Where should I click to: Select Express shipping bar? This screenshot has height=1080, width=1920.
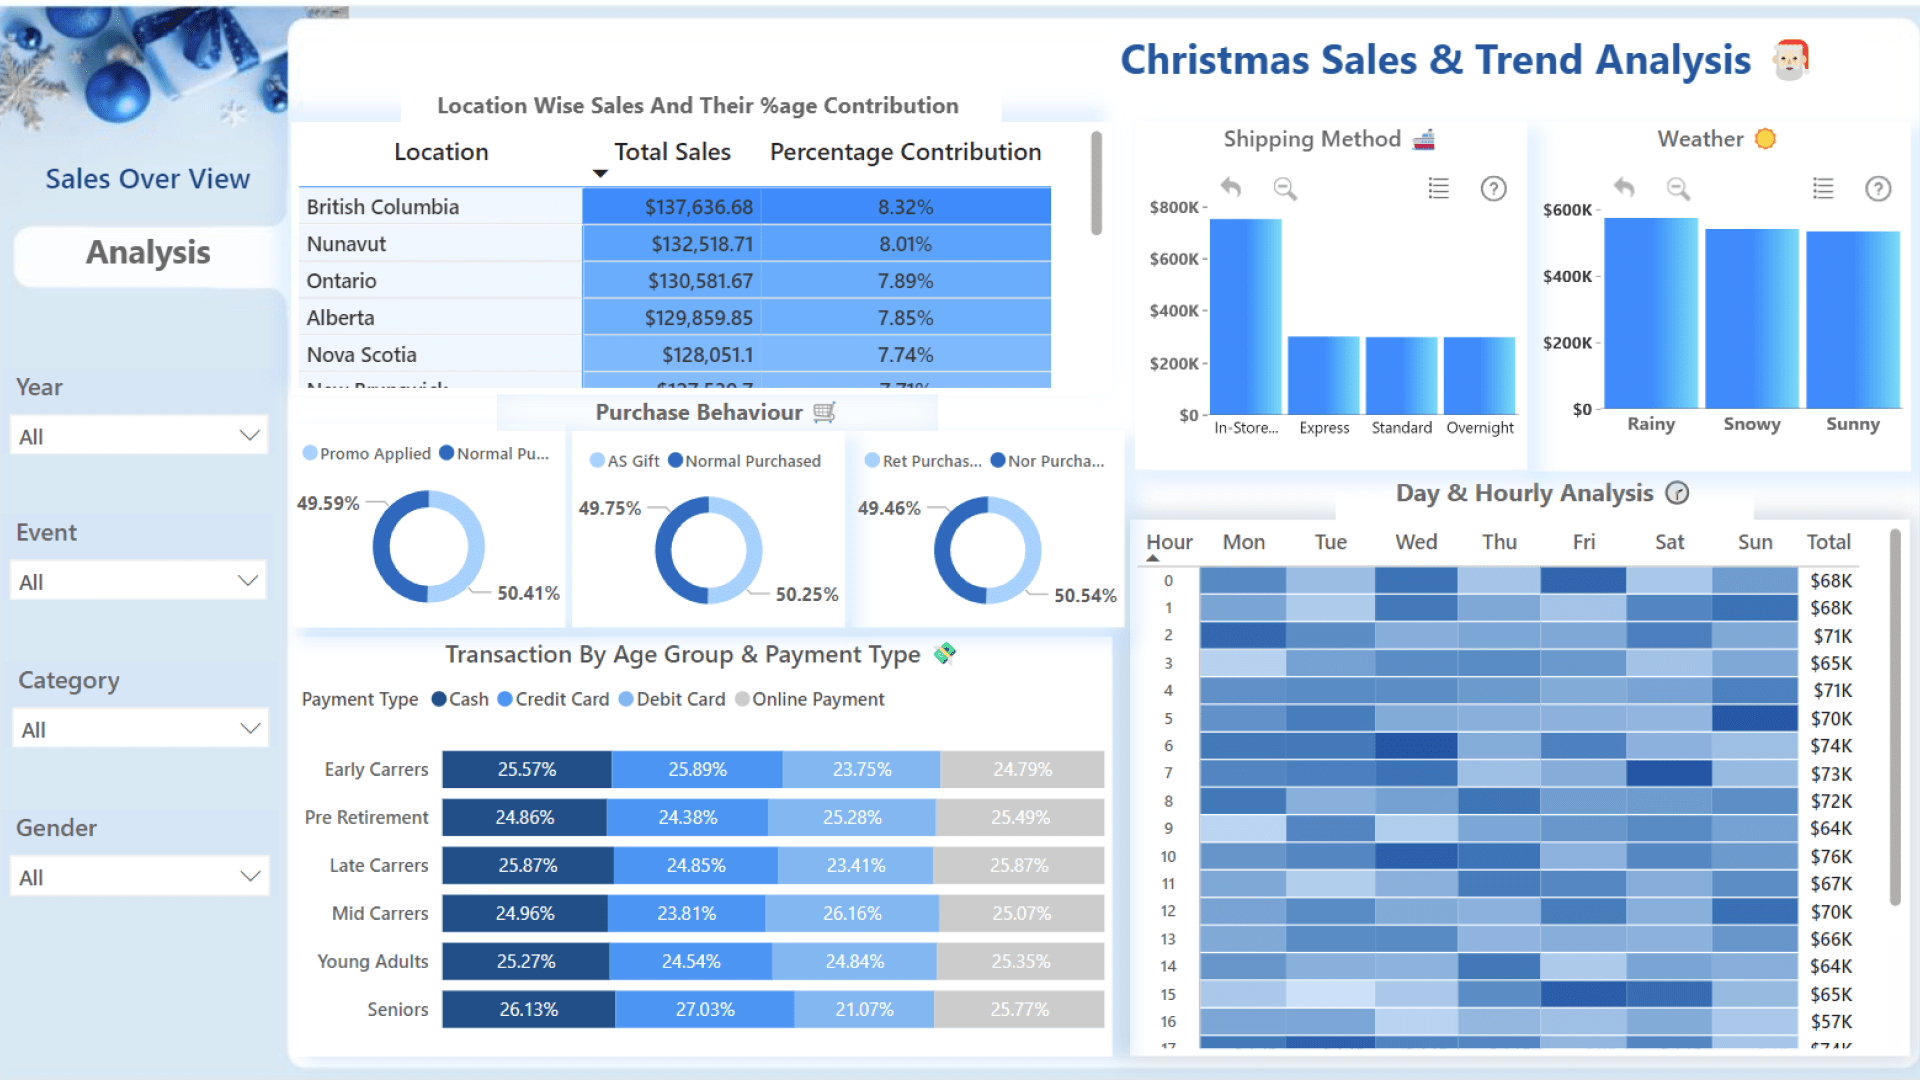click(1323, 375)
